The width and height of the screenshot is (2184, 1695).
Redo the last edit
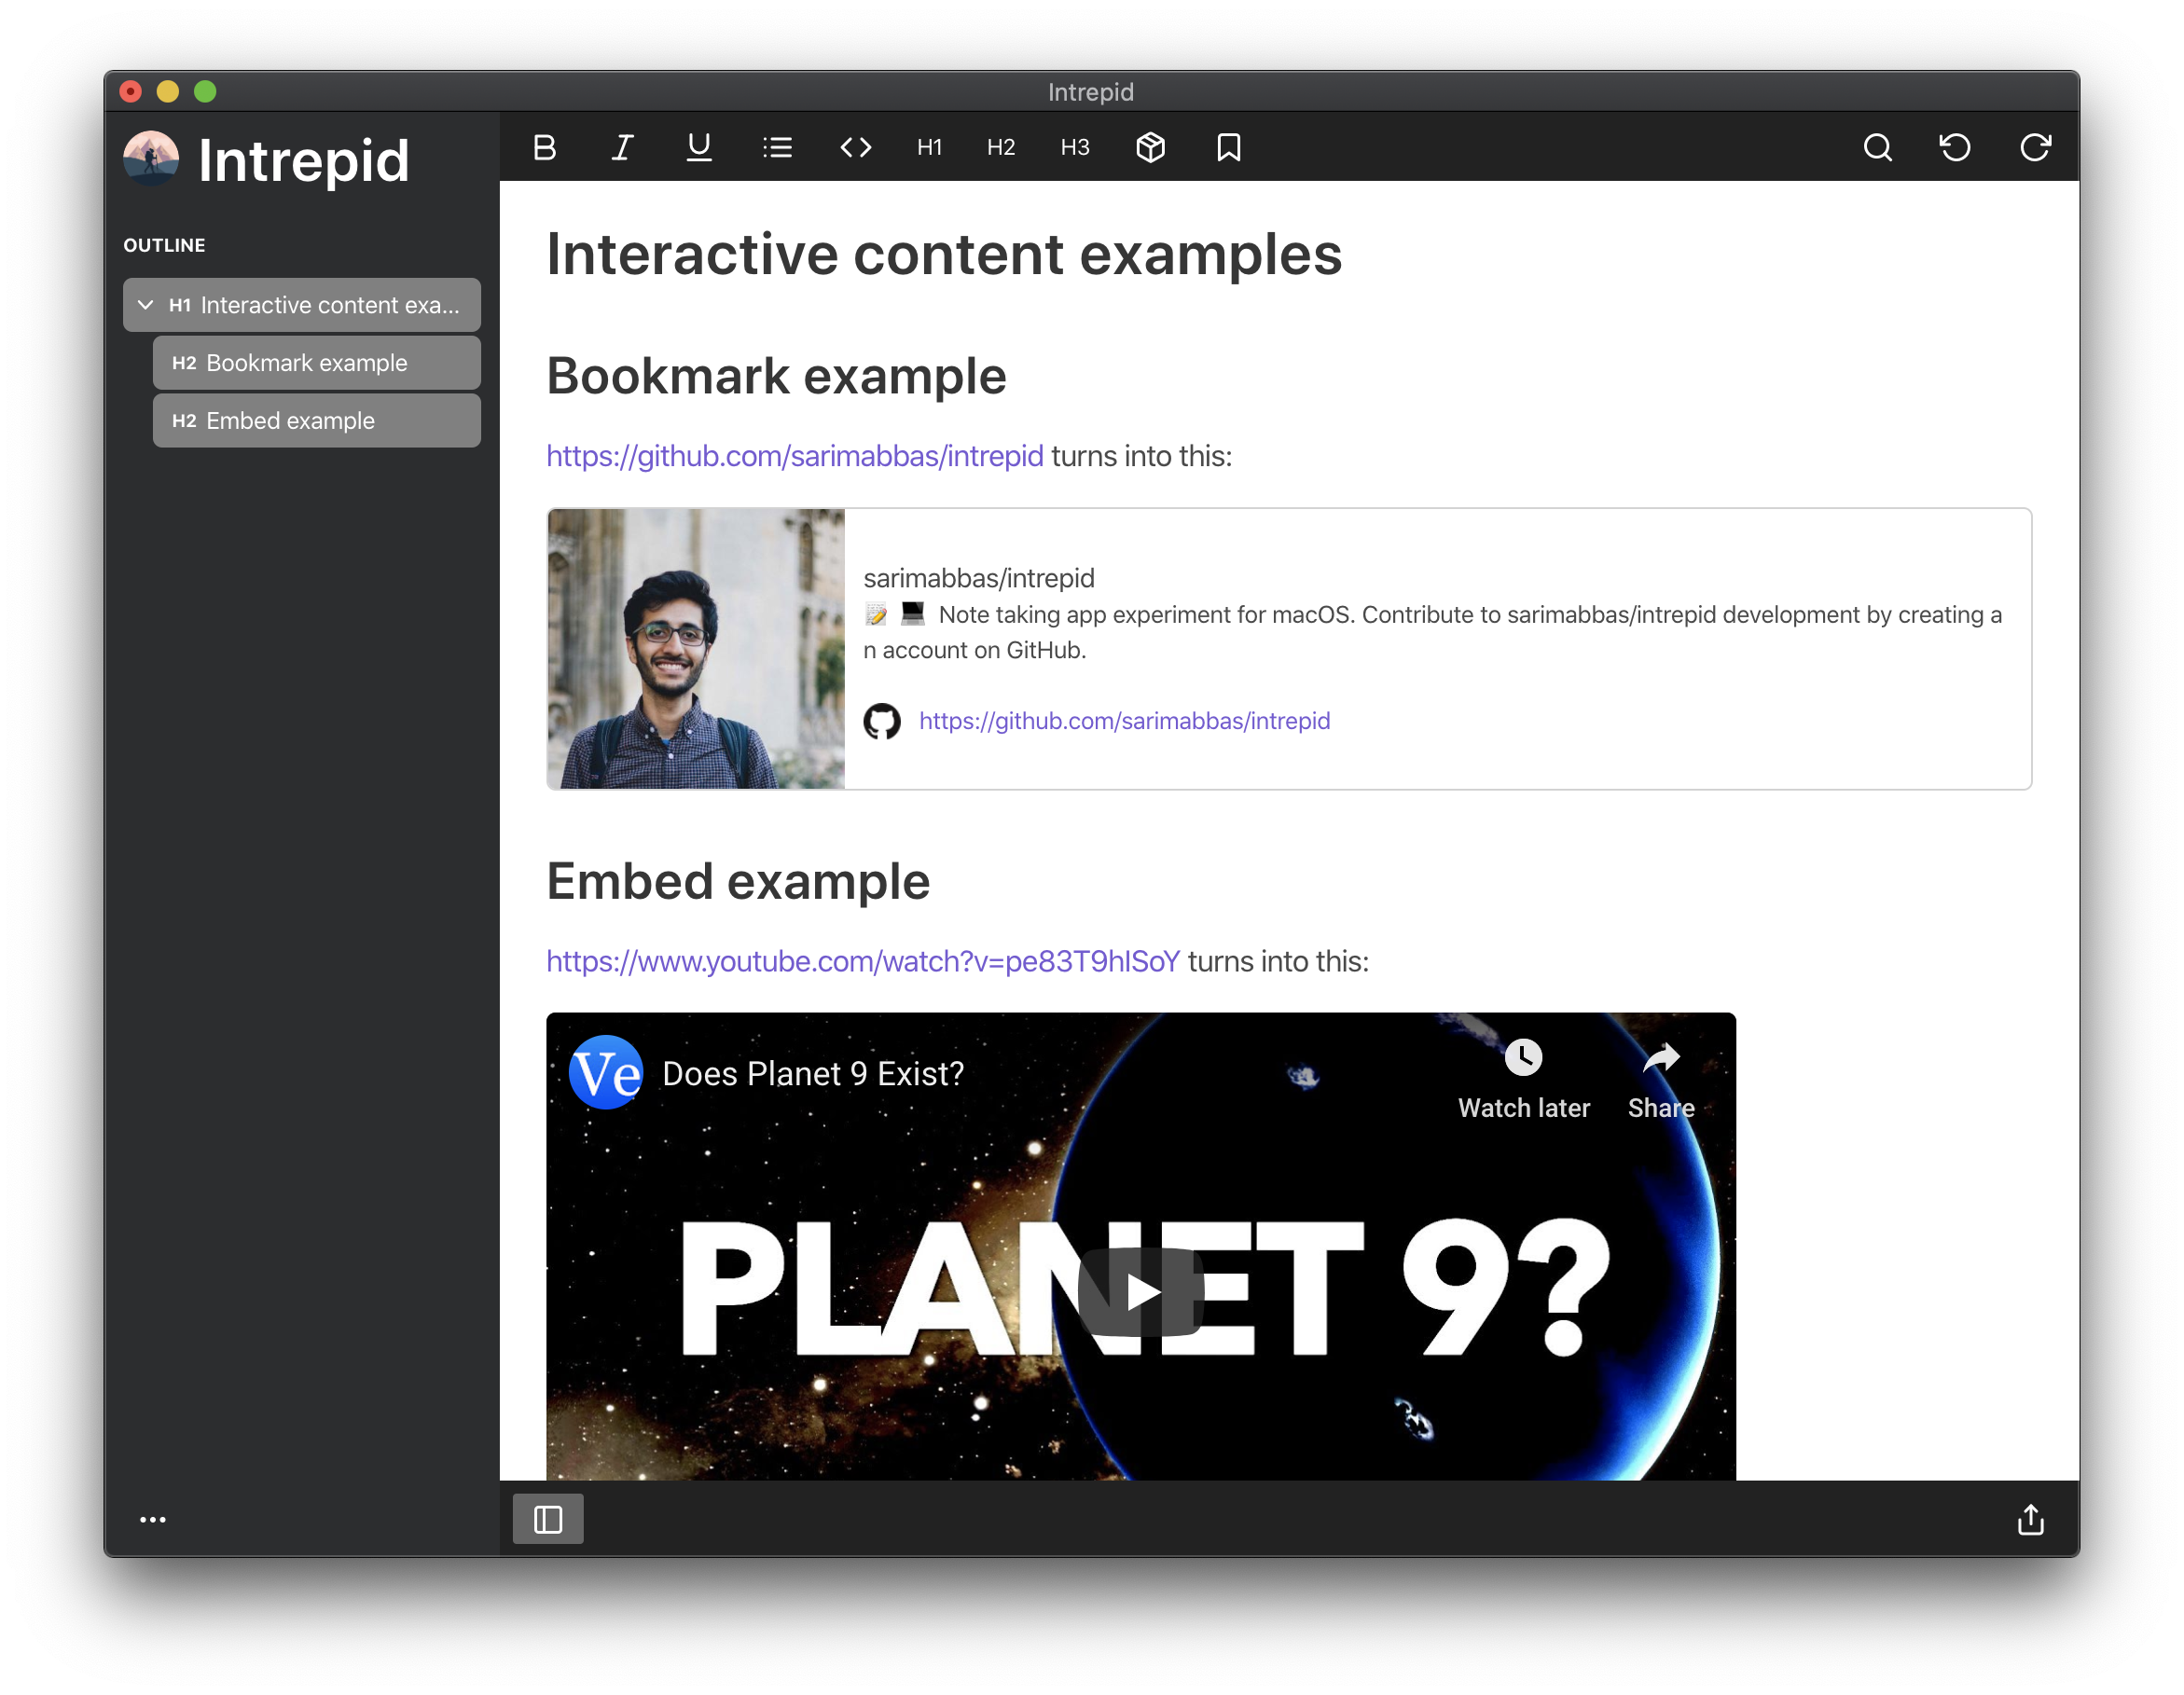pos(2034,148)
